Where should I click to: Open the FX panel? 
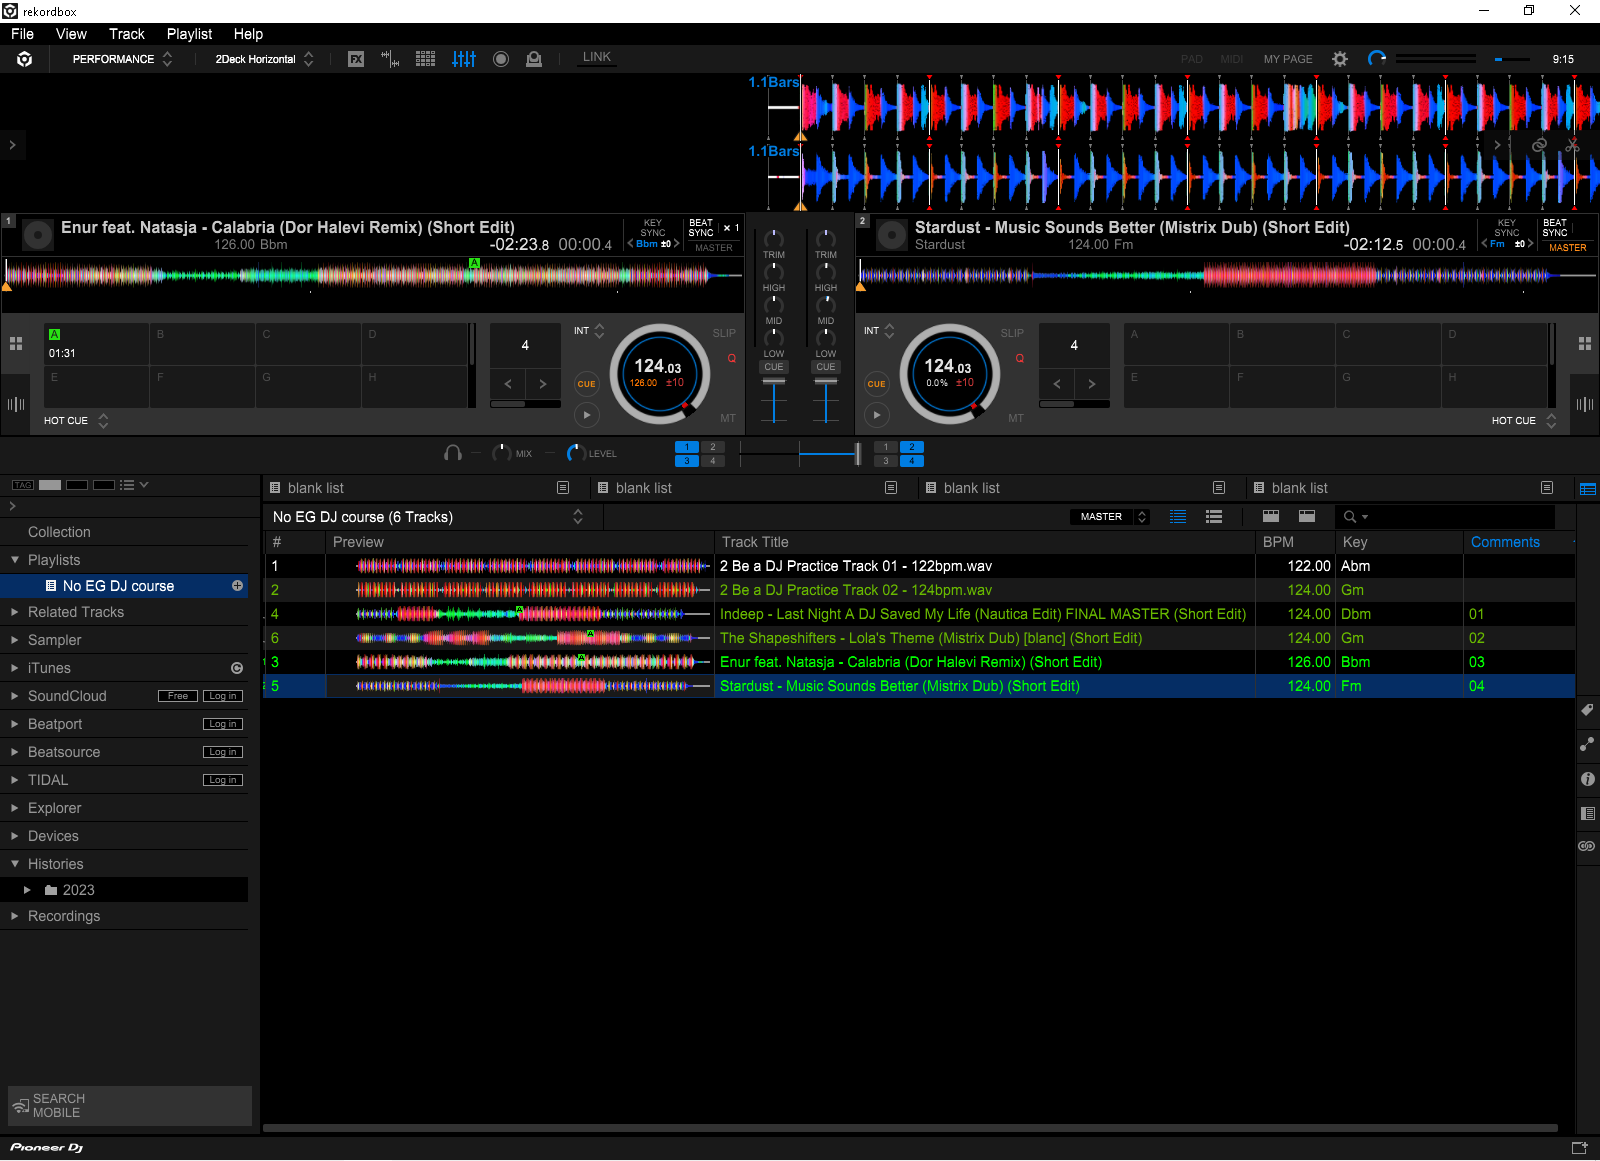356,59
